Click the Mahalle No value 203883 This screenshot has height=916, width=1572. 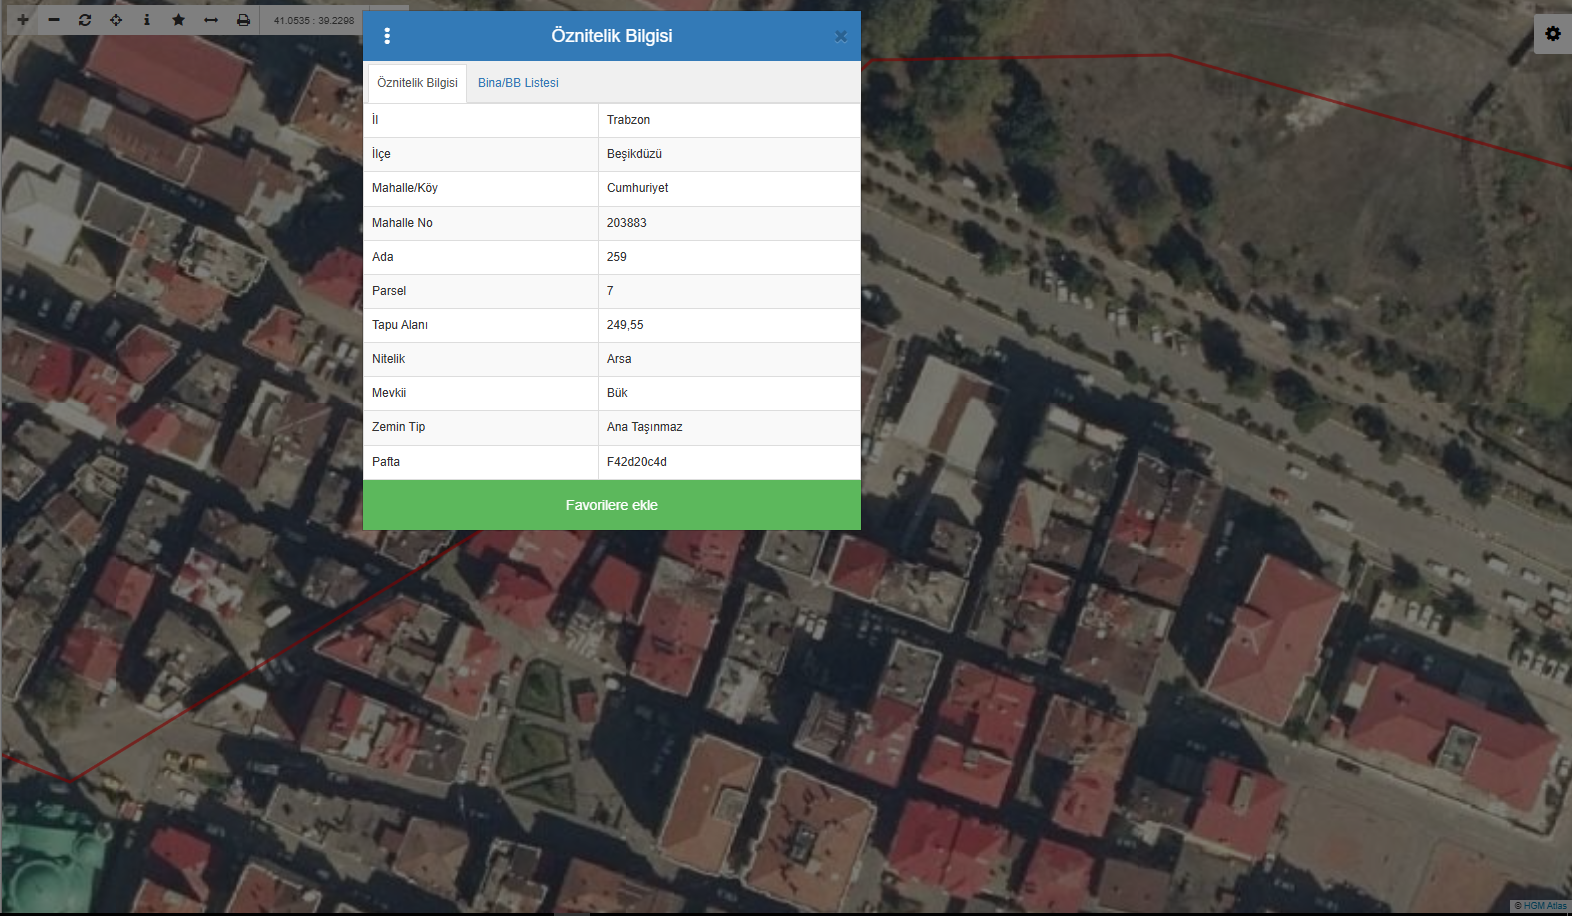point(626,223)
